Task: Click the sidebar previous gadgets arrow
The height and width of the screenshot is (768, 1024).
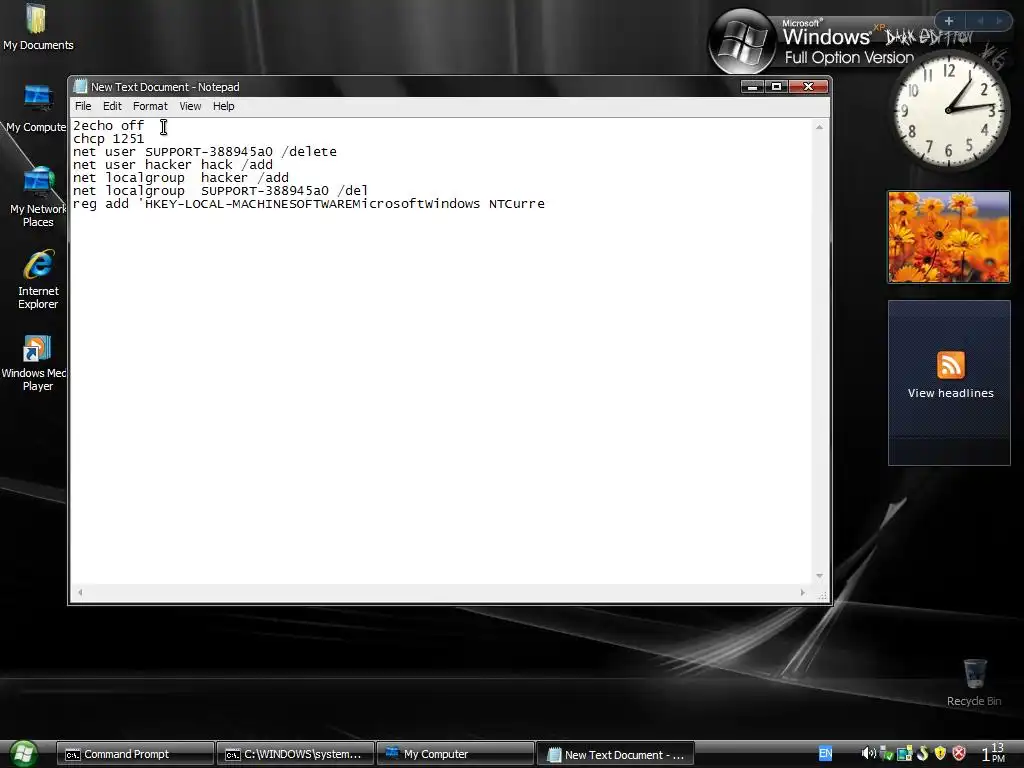Action: [980, 21]
